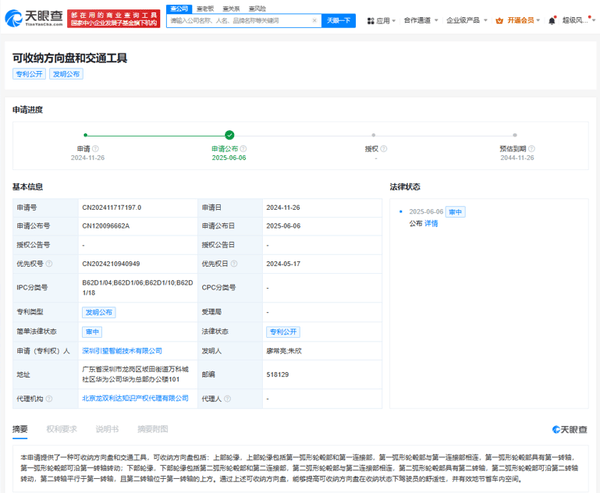Image resolution: width=600 pixels, height=493 pixels.
Task: Click the 详情 link in 法律状态
Action: (431, 223)
